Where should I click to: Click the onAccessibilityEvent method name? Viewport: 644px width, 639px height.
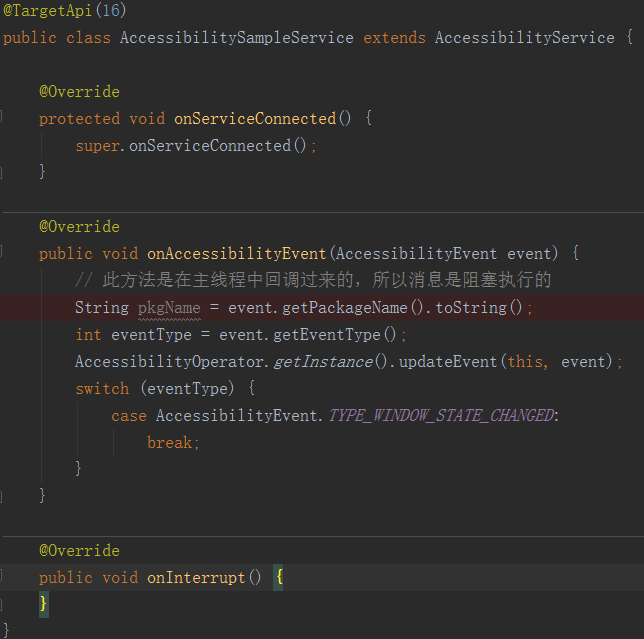click(x=237, y=254)
